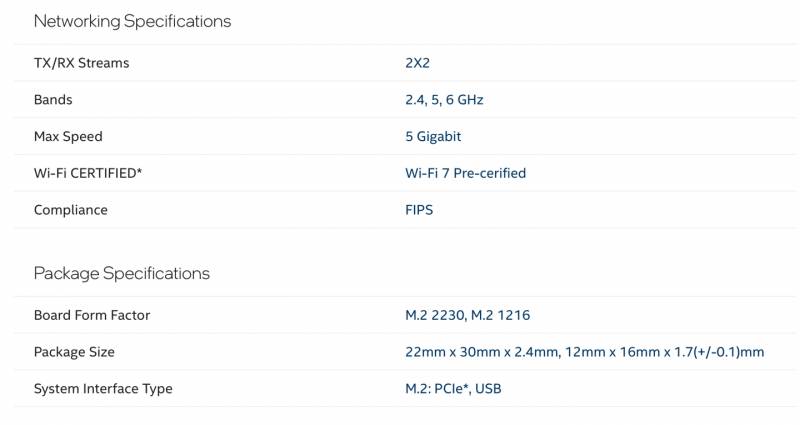This screenshot has width=800, height=425.
Task: Click the System Interface Type label
Action: tap(103, 389)
